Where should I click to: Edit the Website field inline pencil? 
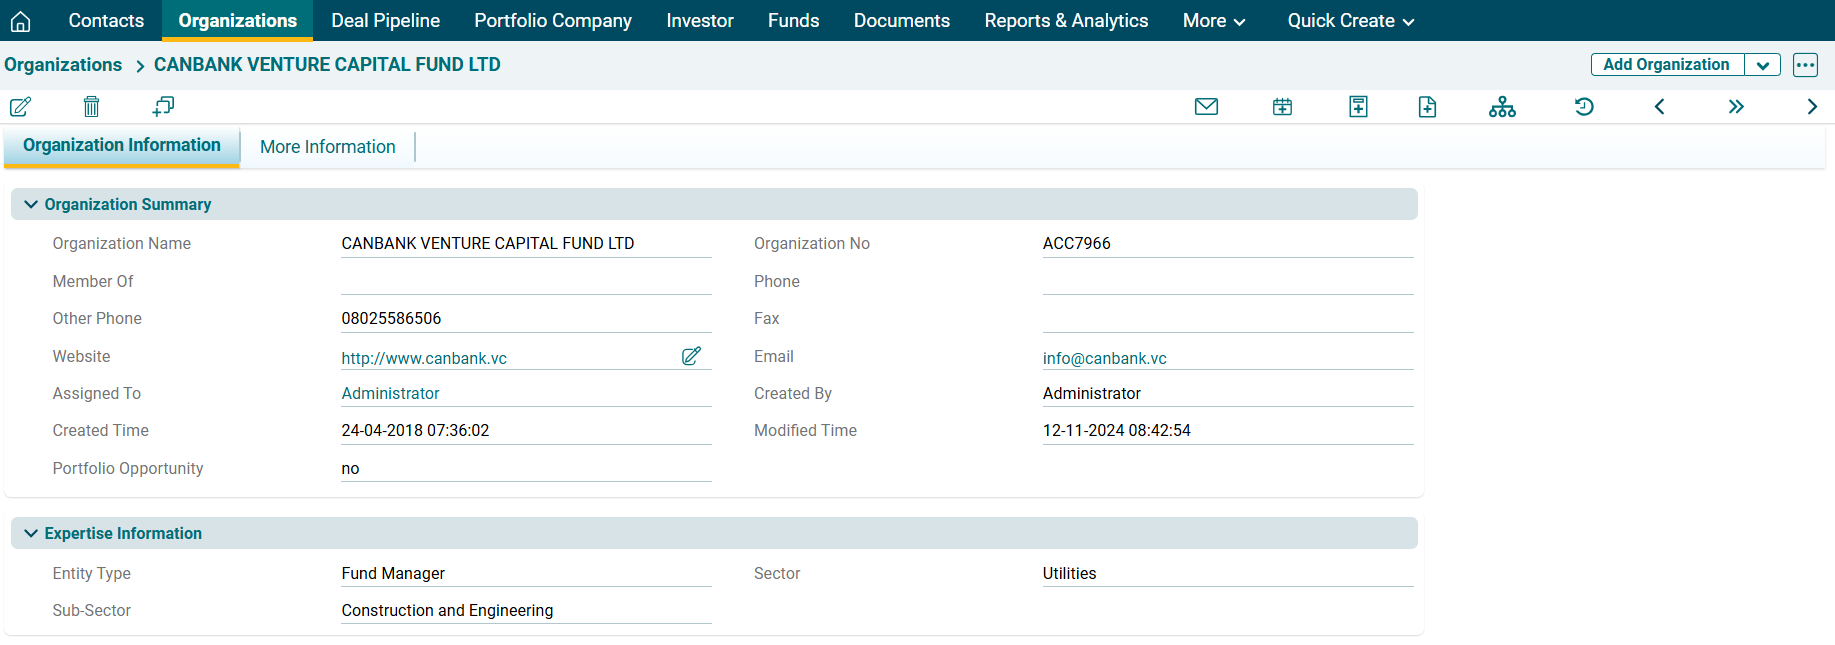click(691, 356)
